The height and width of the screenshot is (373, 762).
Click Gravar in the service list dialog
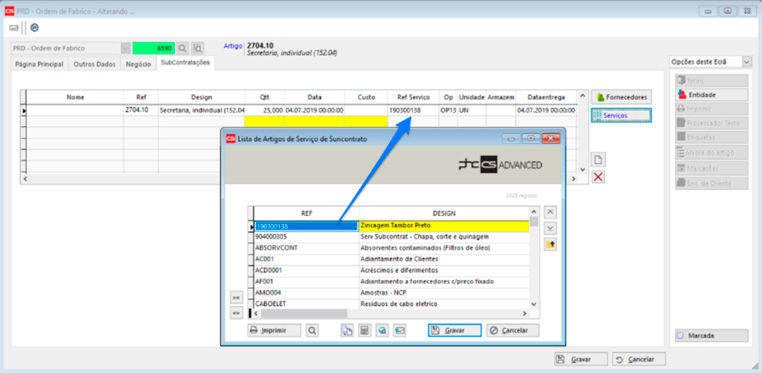[454, 331]
